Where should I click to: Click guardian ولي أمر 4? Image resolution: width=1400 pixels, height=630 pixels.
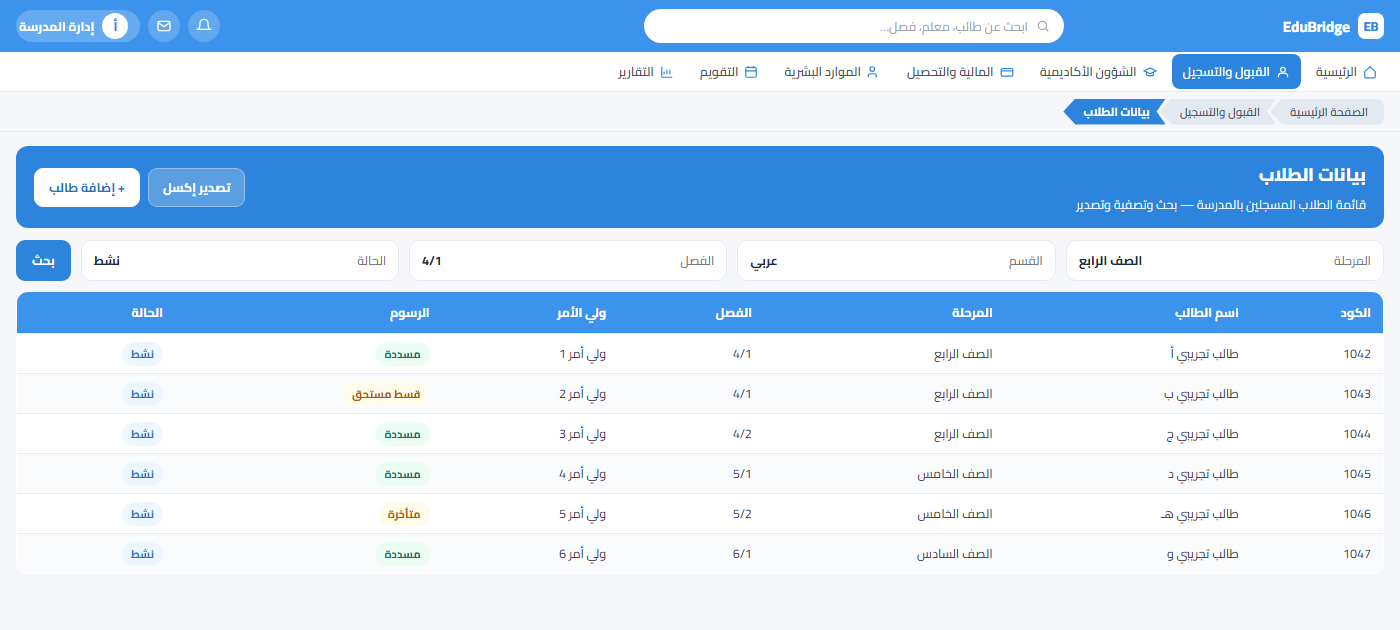(x=583, y=474)
